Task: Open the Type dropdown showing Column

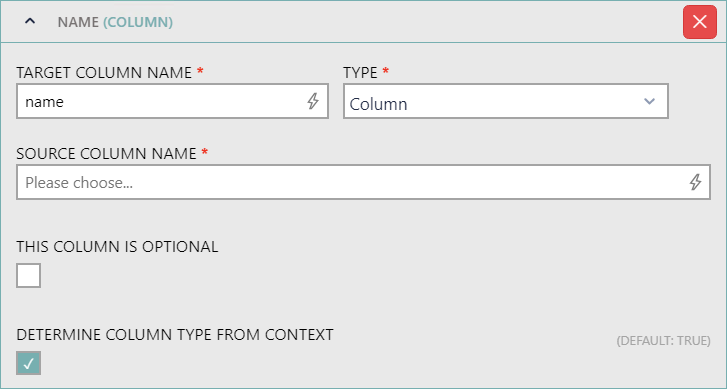Action: pyautogui.click(x=506, y=101)
